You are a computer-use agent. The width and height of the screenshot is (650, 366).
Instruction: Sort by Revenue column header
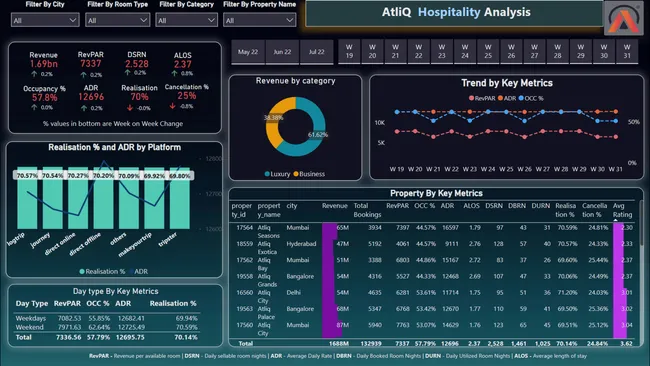pos(335,206)
